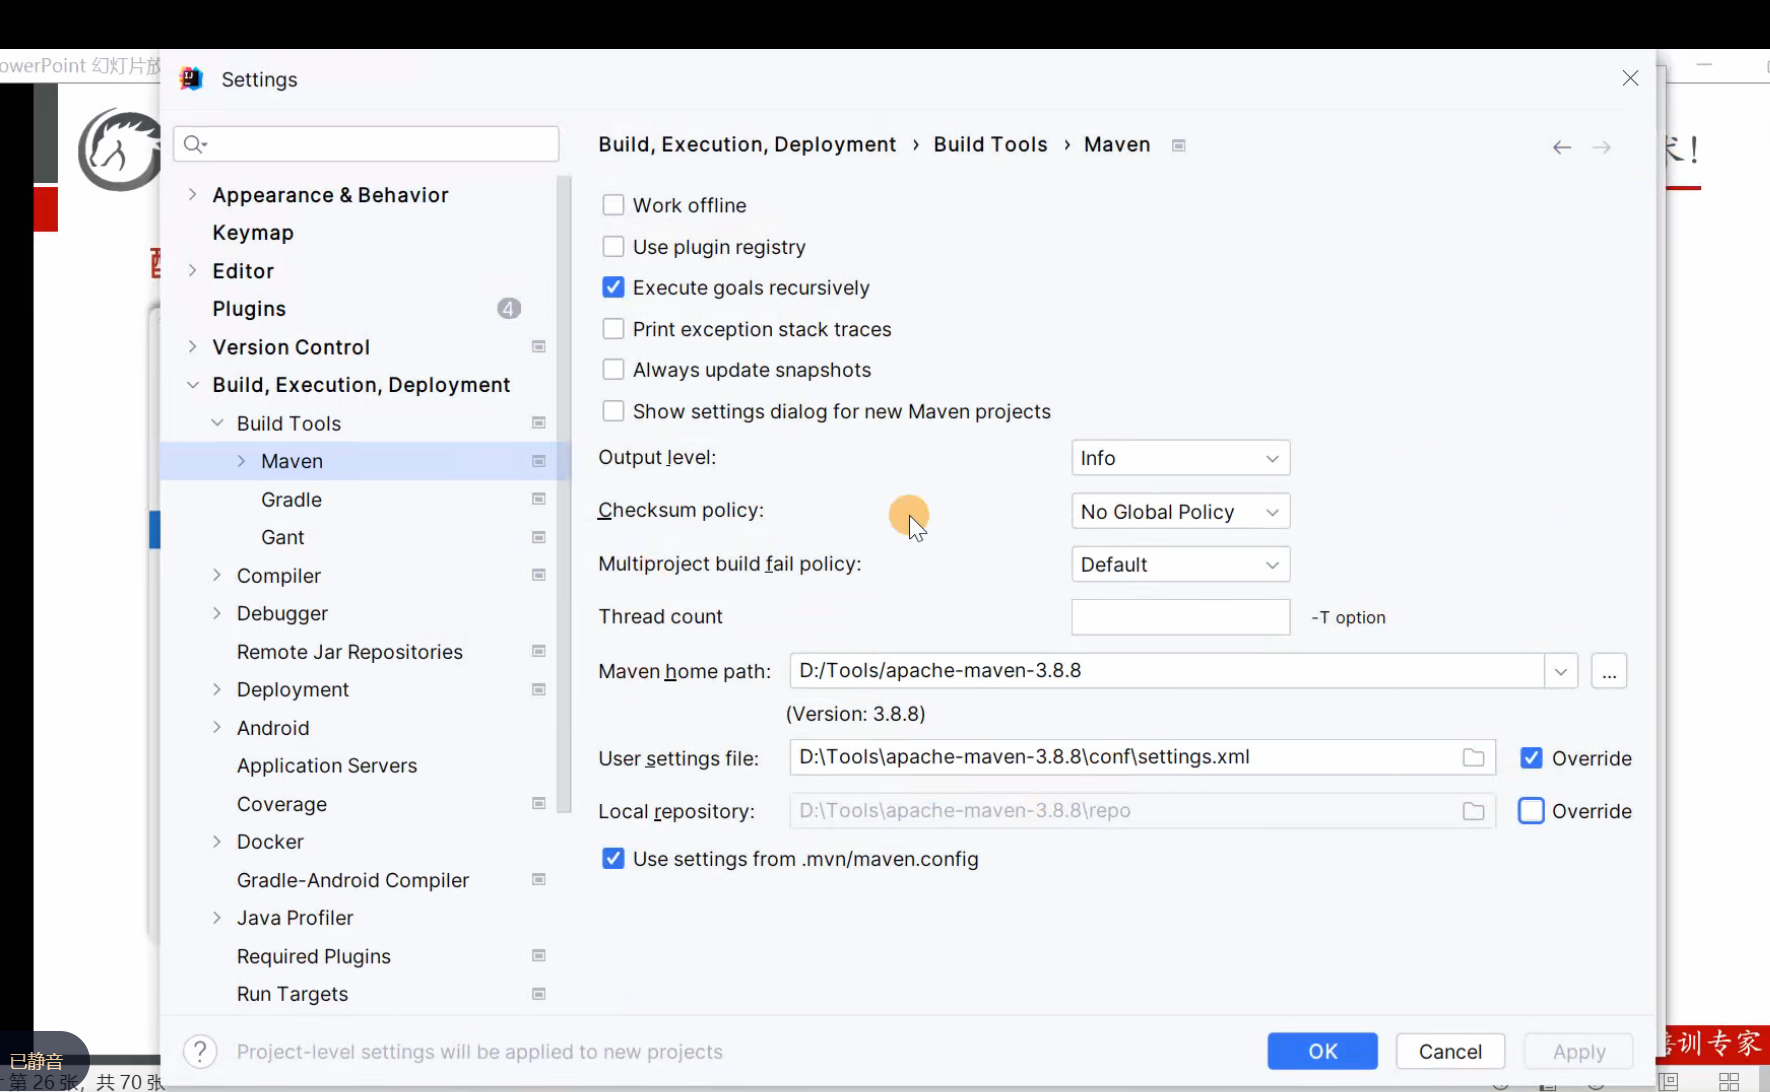Collapse the Build Tools node

(x=217, y=423)
